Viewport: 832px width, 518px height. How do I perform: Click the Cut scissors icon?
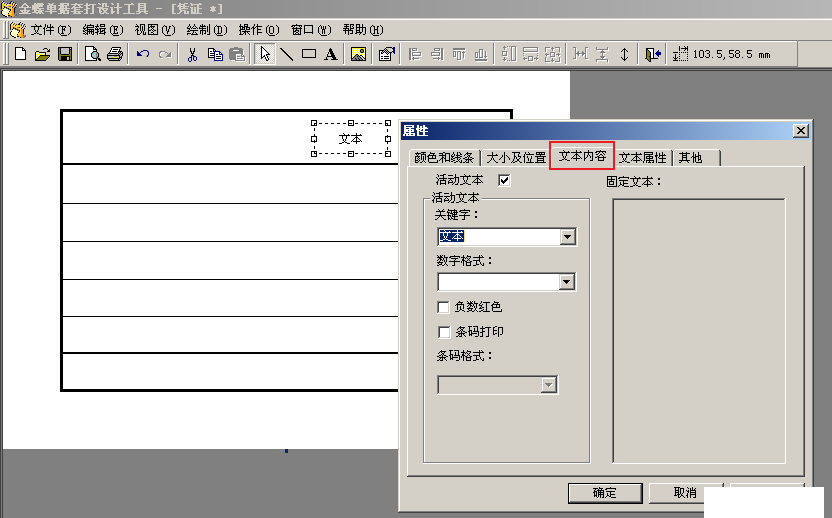click(192, 54)
